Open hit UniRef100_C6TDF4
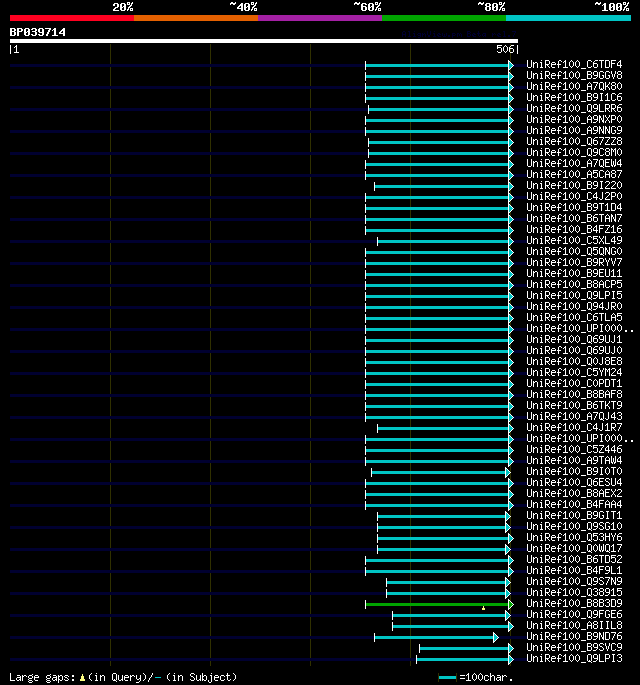This screenshot has height=685, width=640. pos(574,65)
